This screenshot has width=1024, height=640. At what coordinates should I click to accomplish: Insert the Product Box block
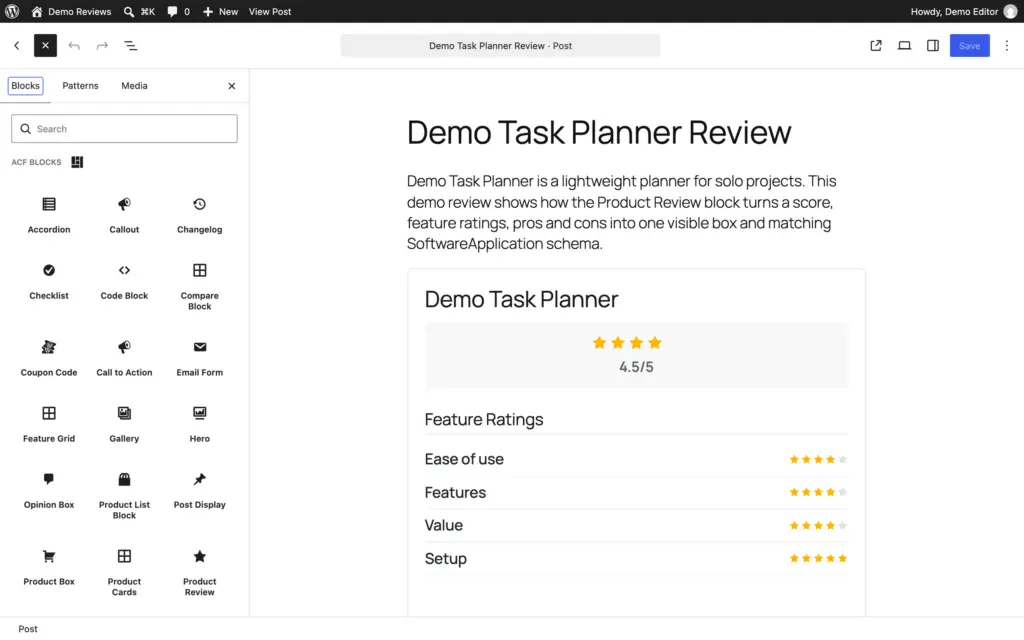(x=49, y=568)
